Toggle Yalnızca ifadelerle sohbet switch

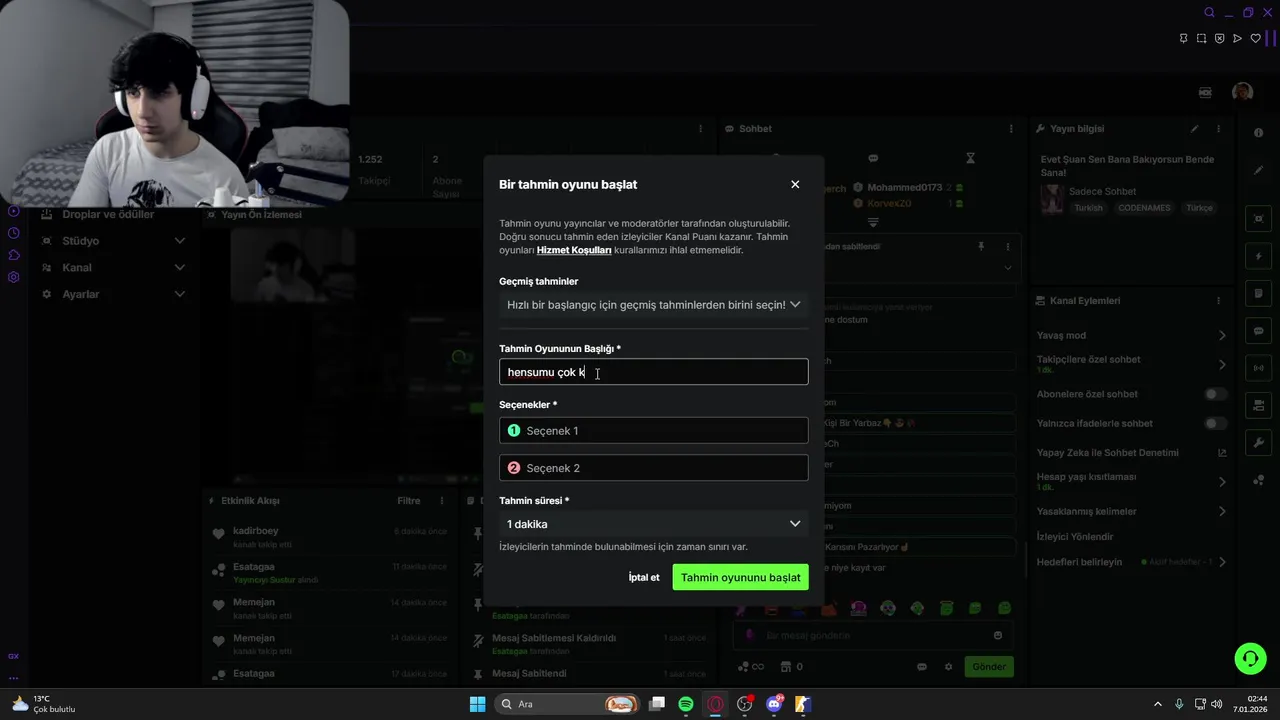click(x=1215, y=423)
